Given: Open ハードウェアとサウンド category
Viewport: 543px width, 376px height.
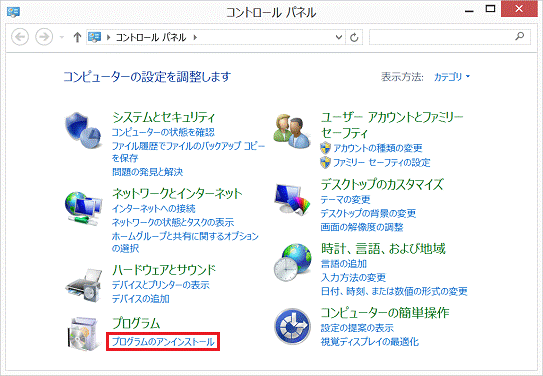Looking at the screenshot, I should tap(164, 270).
